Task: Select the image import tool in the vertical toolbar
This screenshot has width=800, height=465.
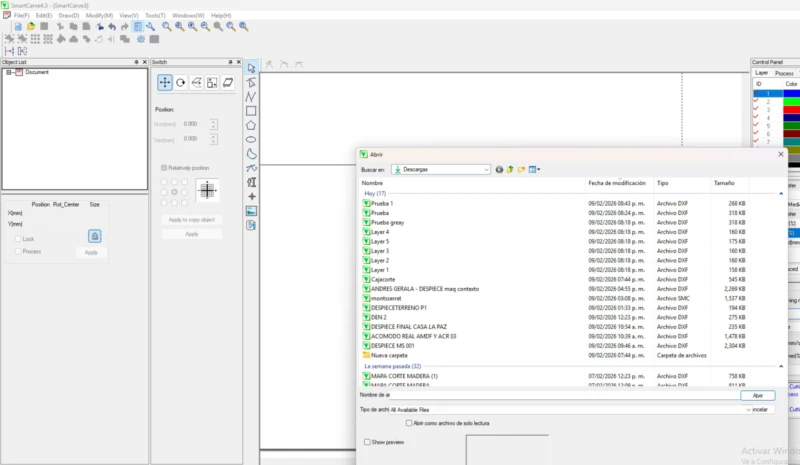Action: 251,211
